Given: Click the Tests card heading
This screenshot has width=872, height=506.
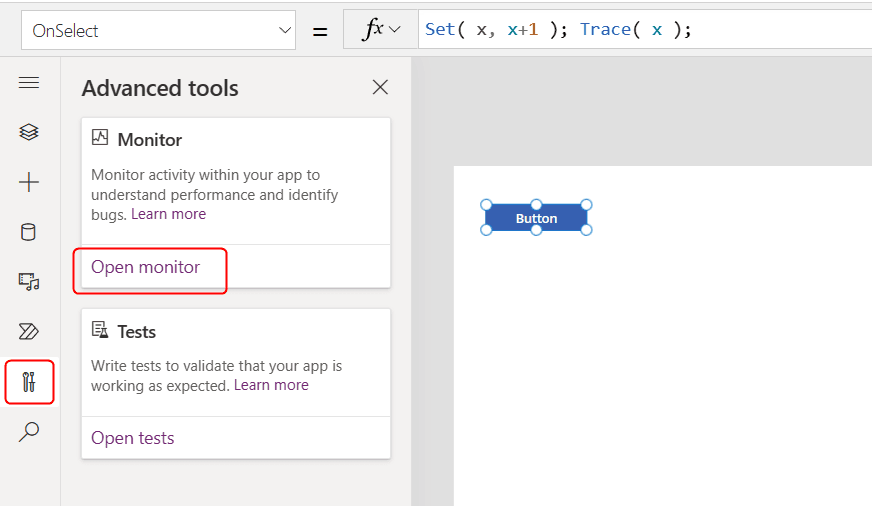Looking at the screenshot, I should (x=137, y=332).
